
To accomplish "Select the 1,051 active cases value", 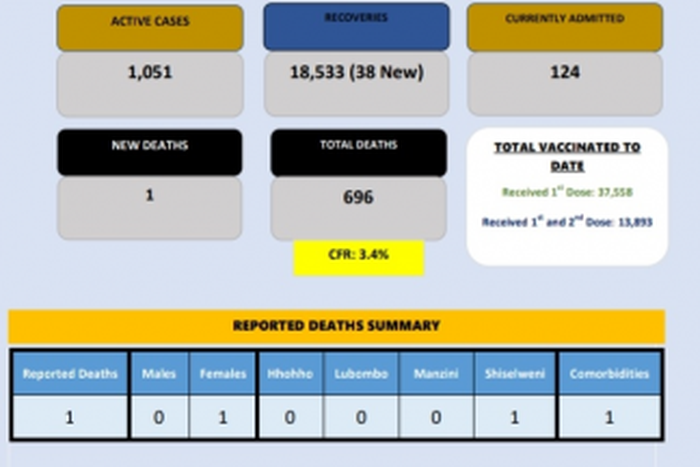I will [x=149, y=73].
